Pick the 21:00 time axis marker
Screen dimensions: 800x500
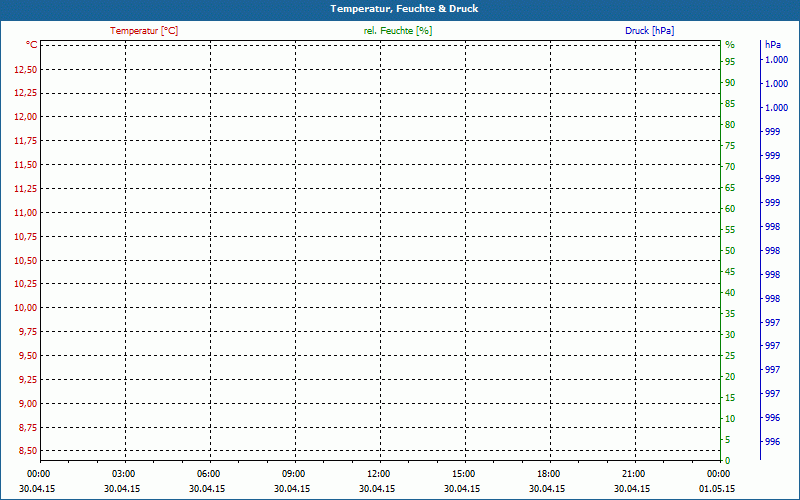(633, 473)
